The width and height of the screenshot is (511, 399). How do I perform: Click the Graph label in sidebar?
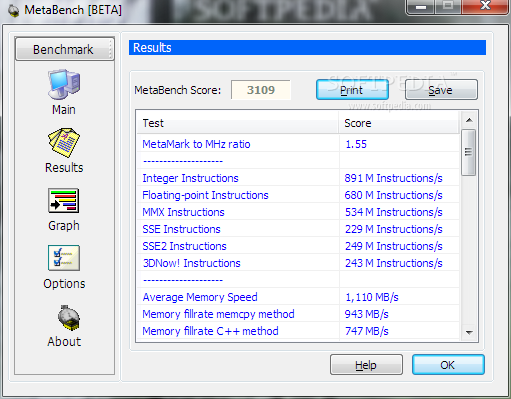click(64, 226)
